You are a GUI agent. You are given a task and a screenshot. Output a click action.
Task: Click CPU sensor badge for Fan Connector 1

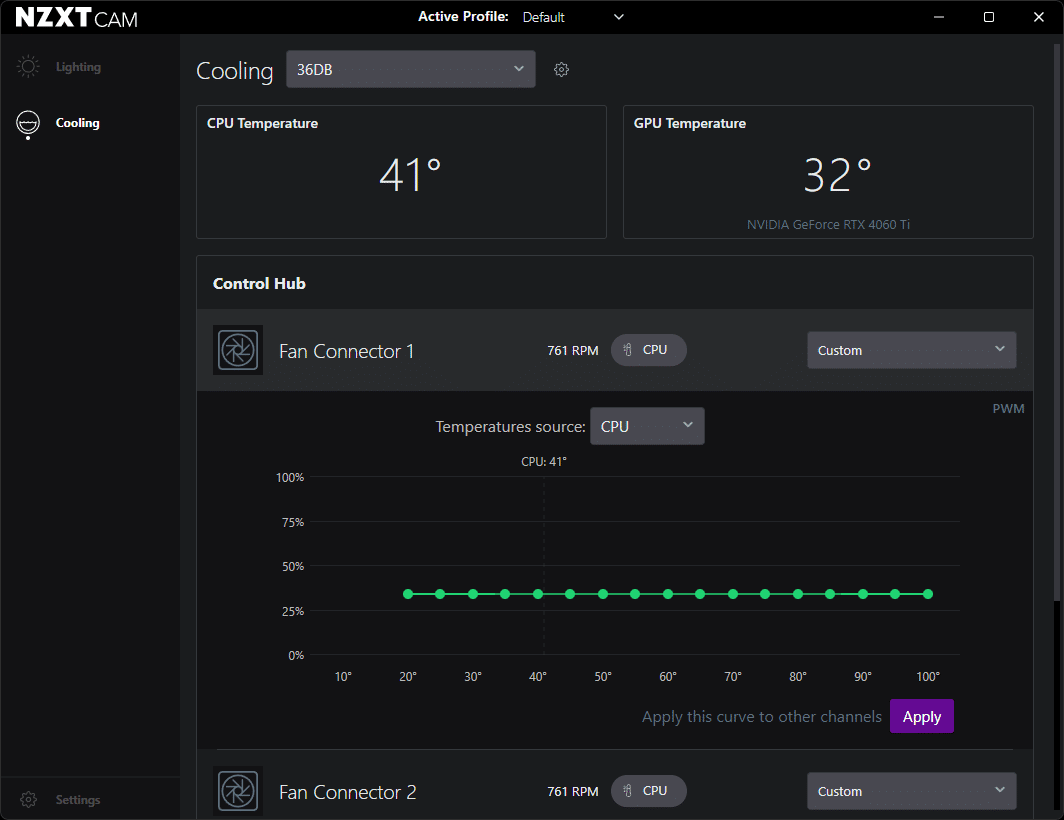click(648, 350)
